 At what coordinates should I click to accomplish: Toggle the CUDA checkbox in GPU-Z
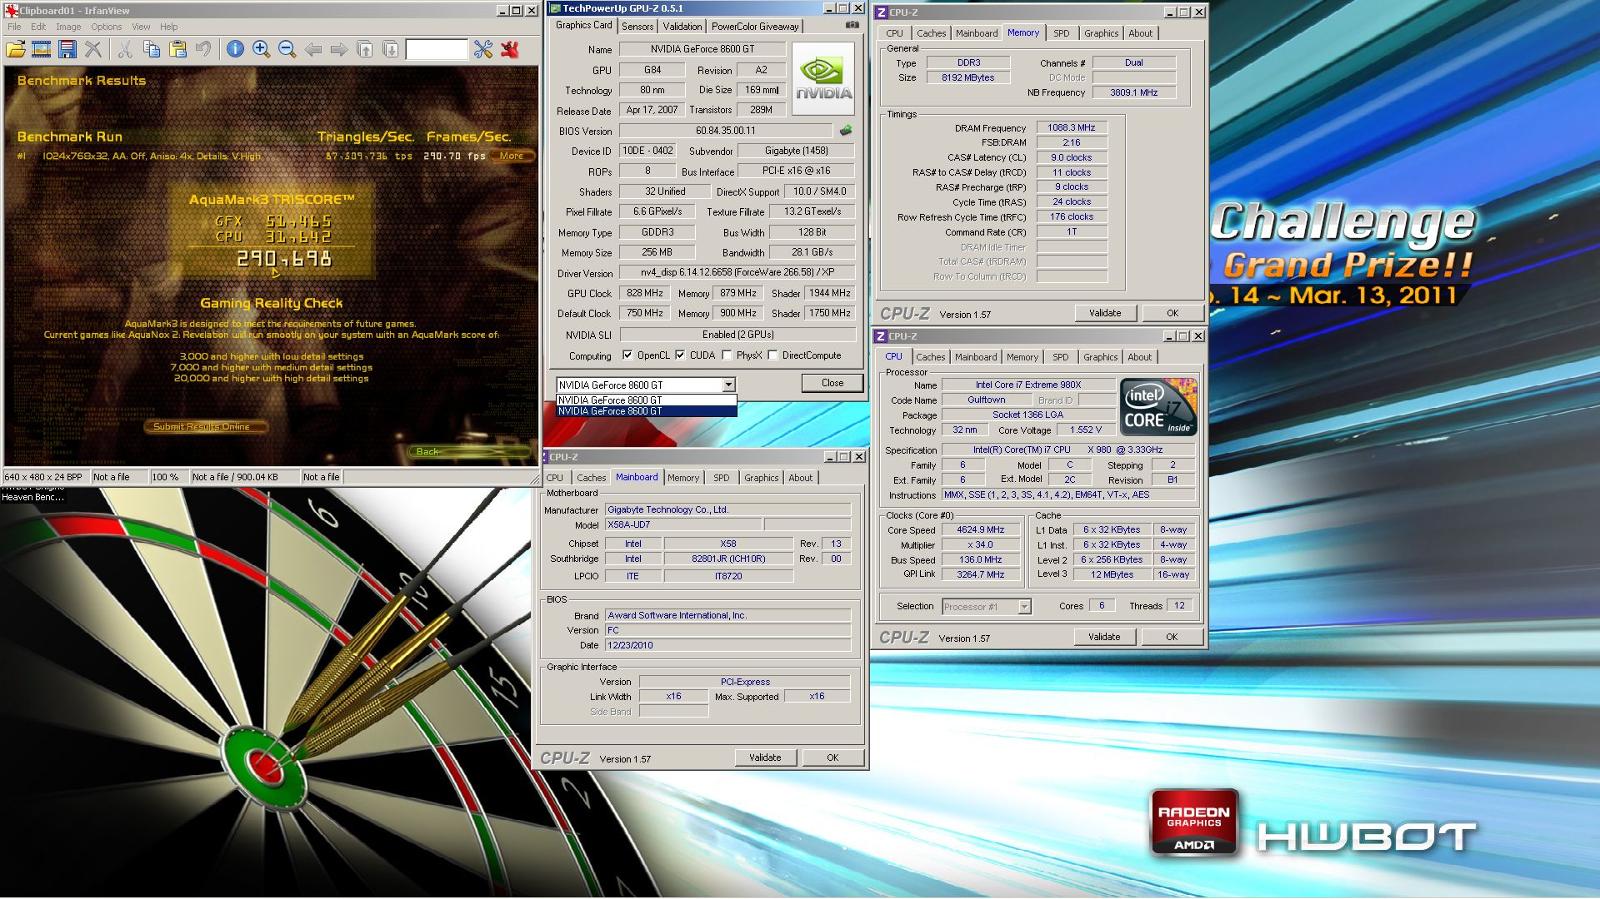[680, 355]
